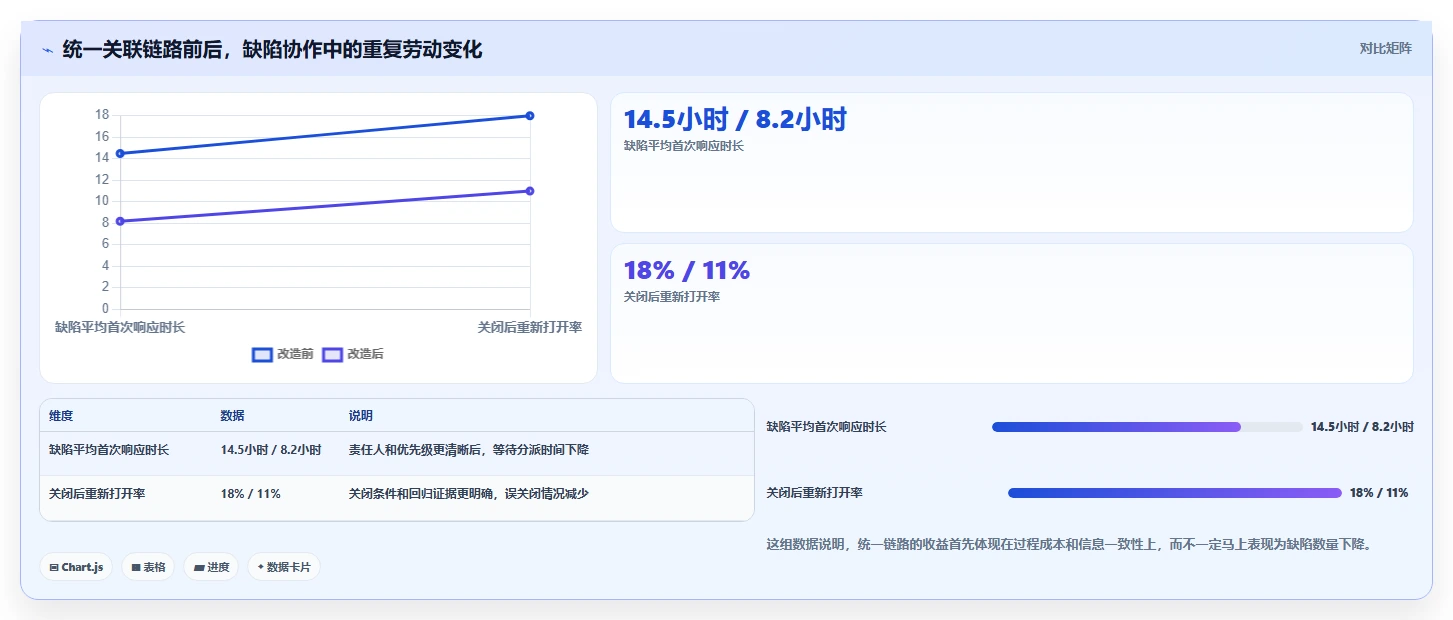Image resolution: width=1453 pixels, height=620 pixels.
Task: Click the 18% / 11% data card value
Action: [686, 270]
